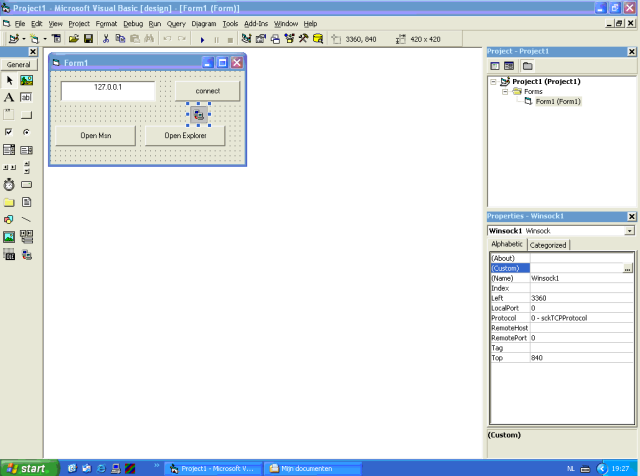Open the Add Project dropdown arrow
The height and width of the screenshot is (476, 640).
pyautogui.click(x=24, y=39)
